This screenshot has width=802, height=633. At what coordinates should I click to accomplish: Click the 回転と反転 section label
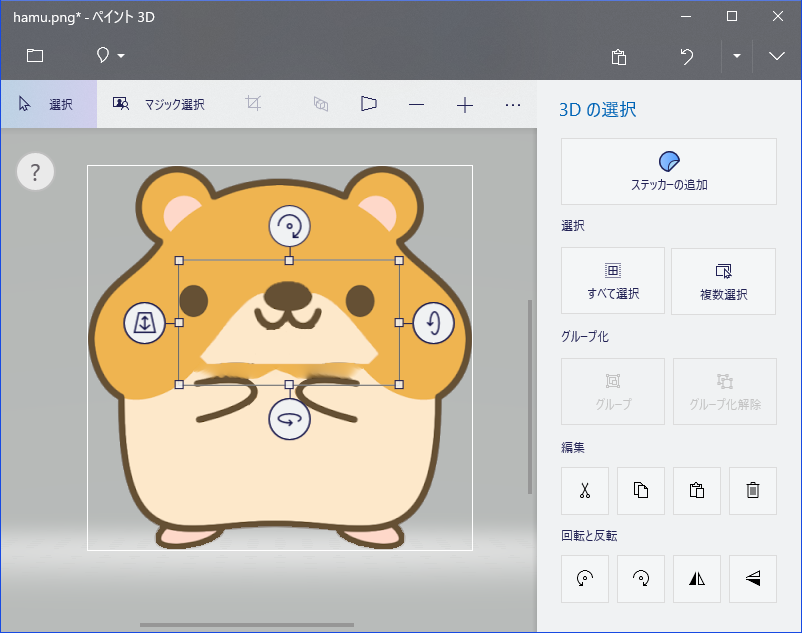[x=589, y=535]
